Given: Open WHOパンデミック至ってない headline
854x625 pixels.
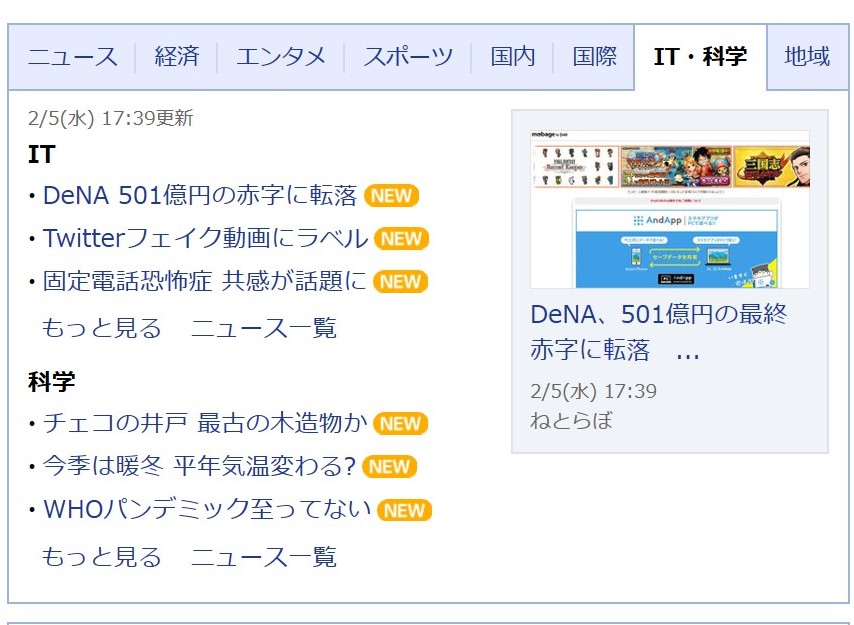Looking at the screenshot, I should pos(207,510).
